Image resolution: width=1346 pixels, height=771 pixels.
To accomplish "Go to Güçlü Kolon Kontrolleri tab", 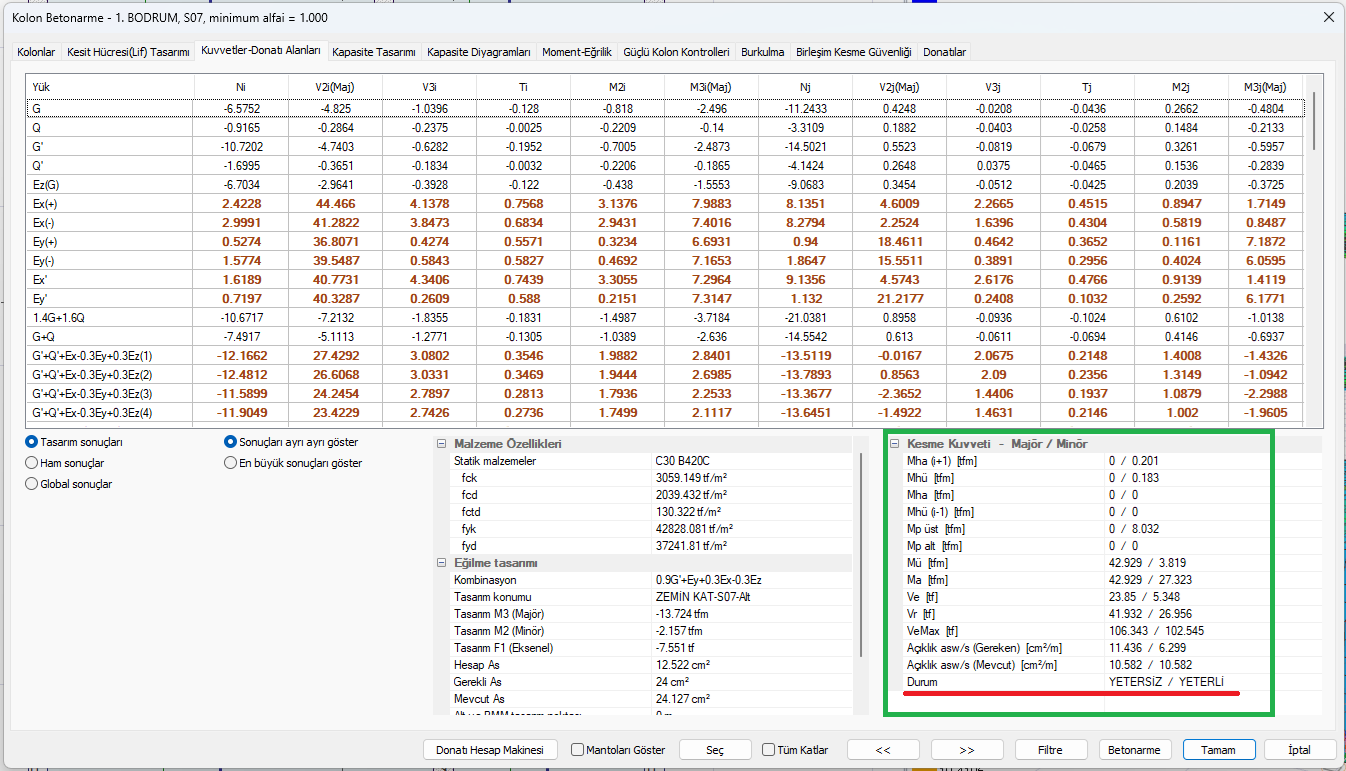I will 676,52.
